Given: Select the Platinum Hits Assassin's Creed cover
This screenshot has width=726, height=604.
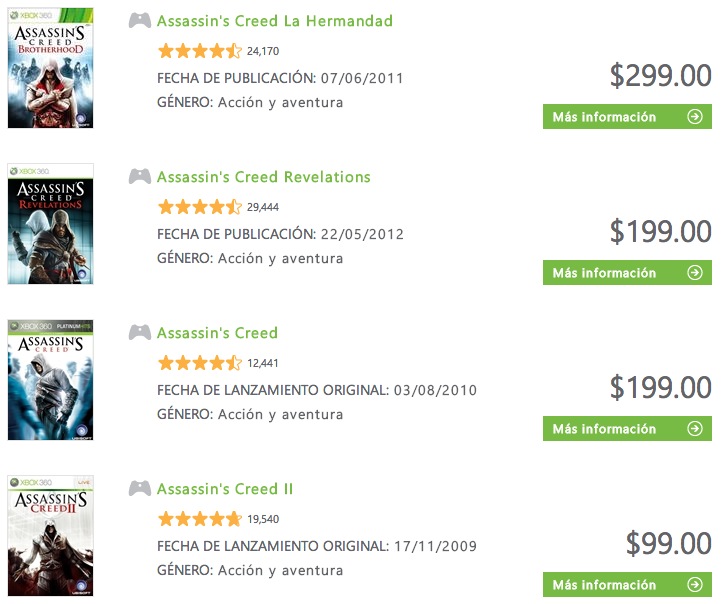Looking at the screenshot, I should [x=50, y=380].
